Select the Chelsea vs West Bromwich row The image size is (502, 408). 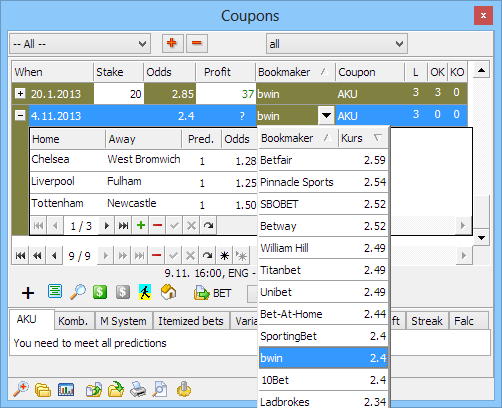[143, 160]
